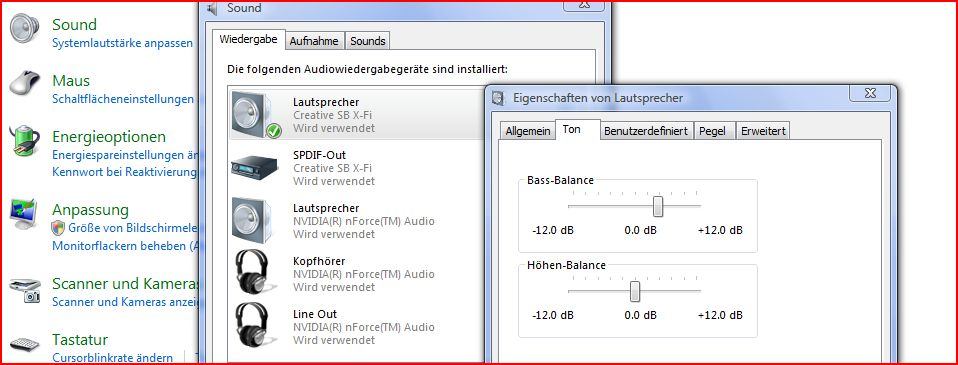Click the Monitorflackern beheben link
The image size is (958, 365).
(x=125, y=246)
